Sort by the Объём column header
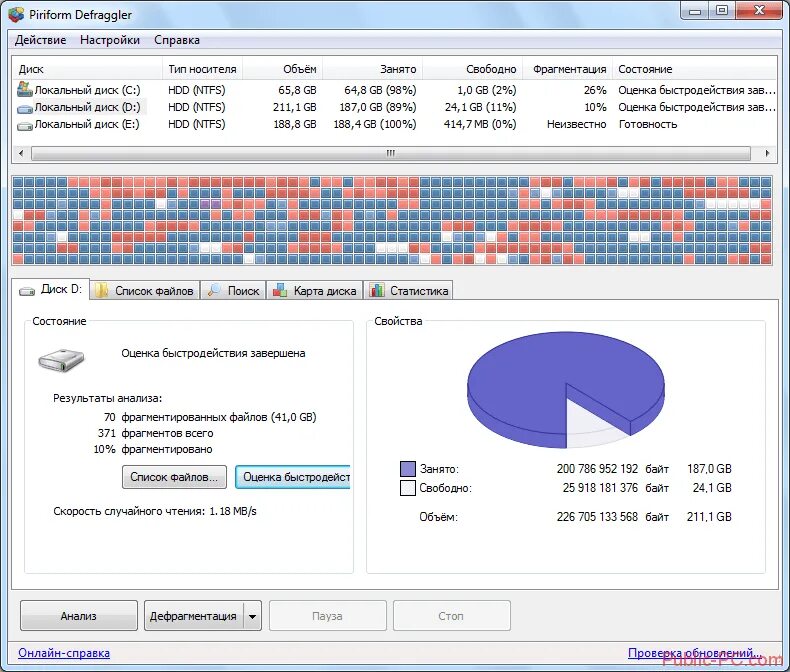 [283, 69]
